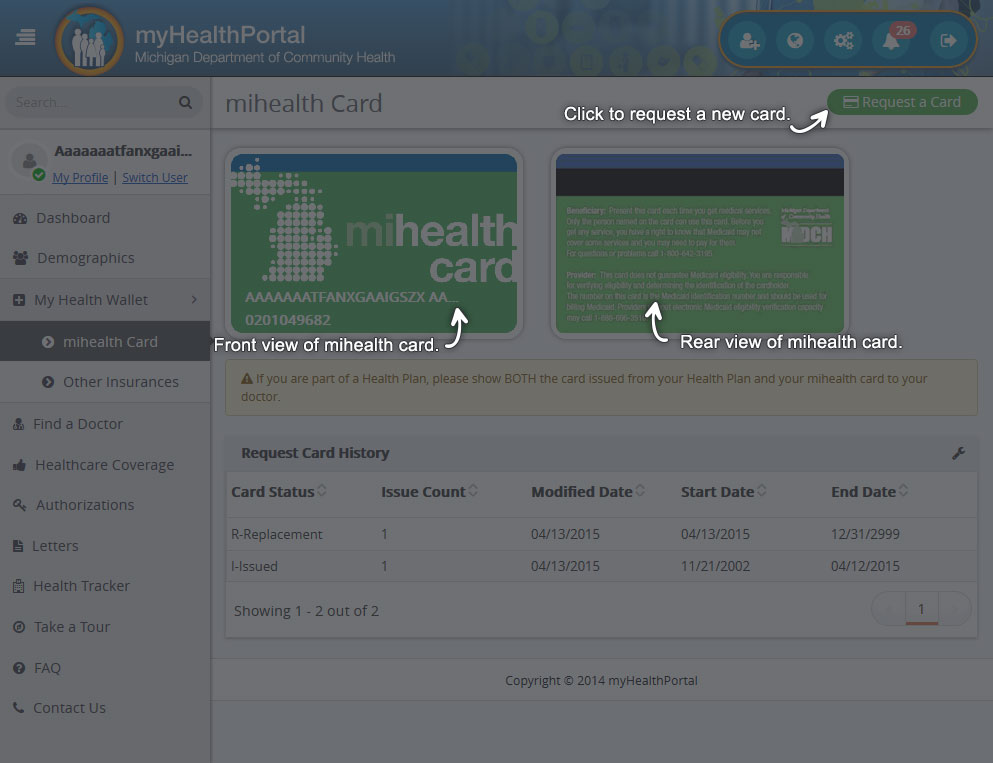Click the I-Issued status cell
Image resolution: width=993 pixels, height=763 pixels.
pos(255,567)
